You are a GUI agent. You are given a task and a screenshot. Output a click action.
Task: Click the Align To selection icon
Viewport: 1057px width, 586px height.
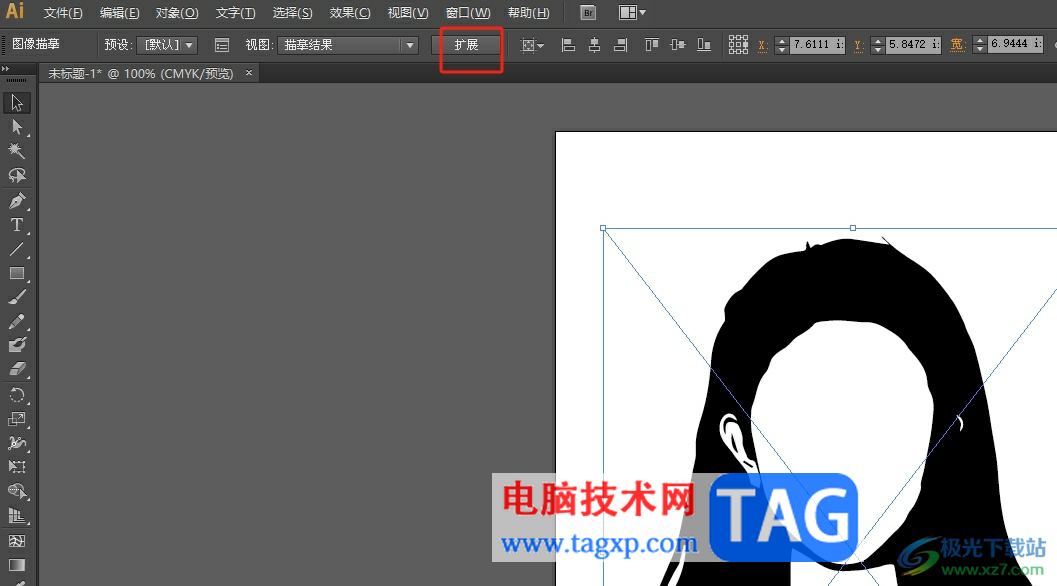pos(533,45)
